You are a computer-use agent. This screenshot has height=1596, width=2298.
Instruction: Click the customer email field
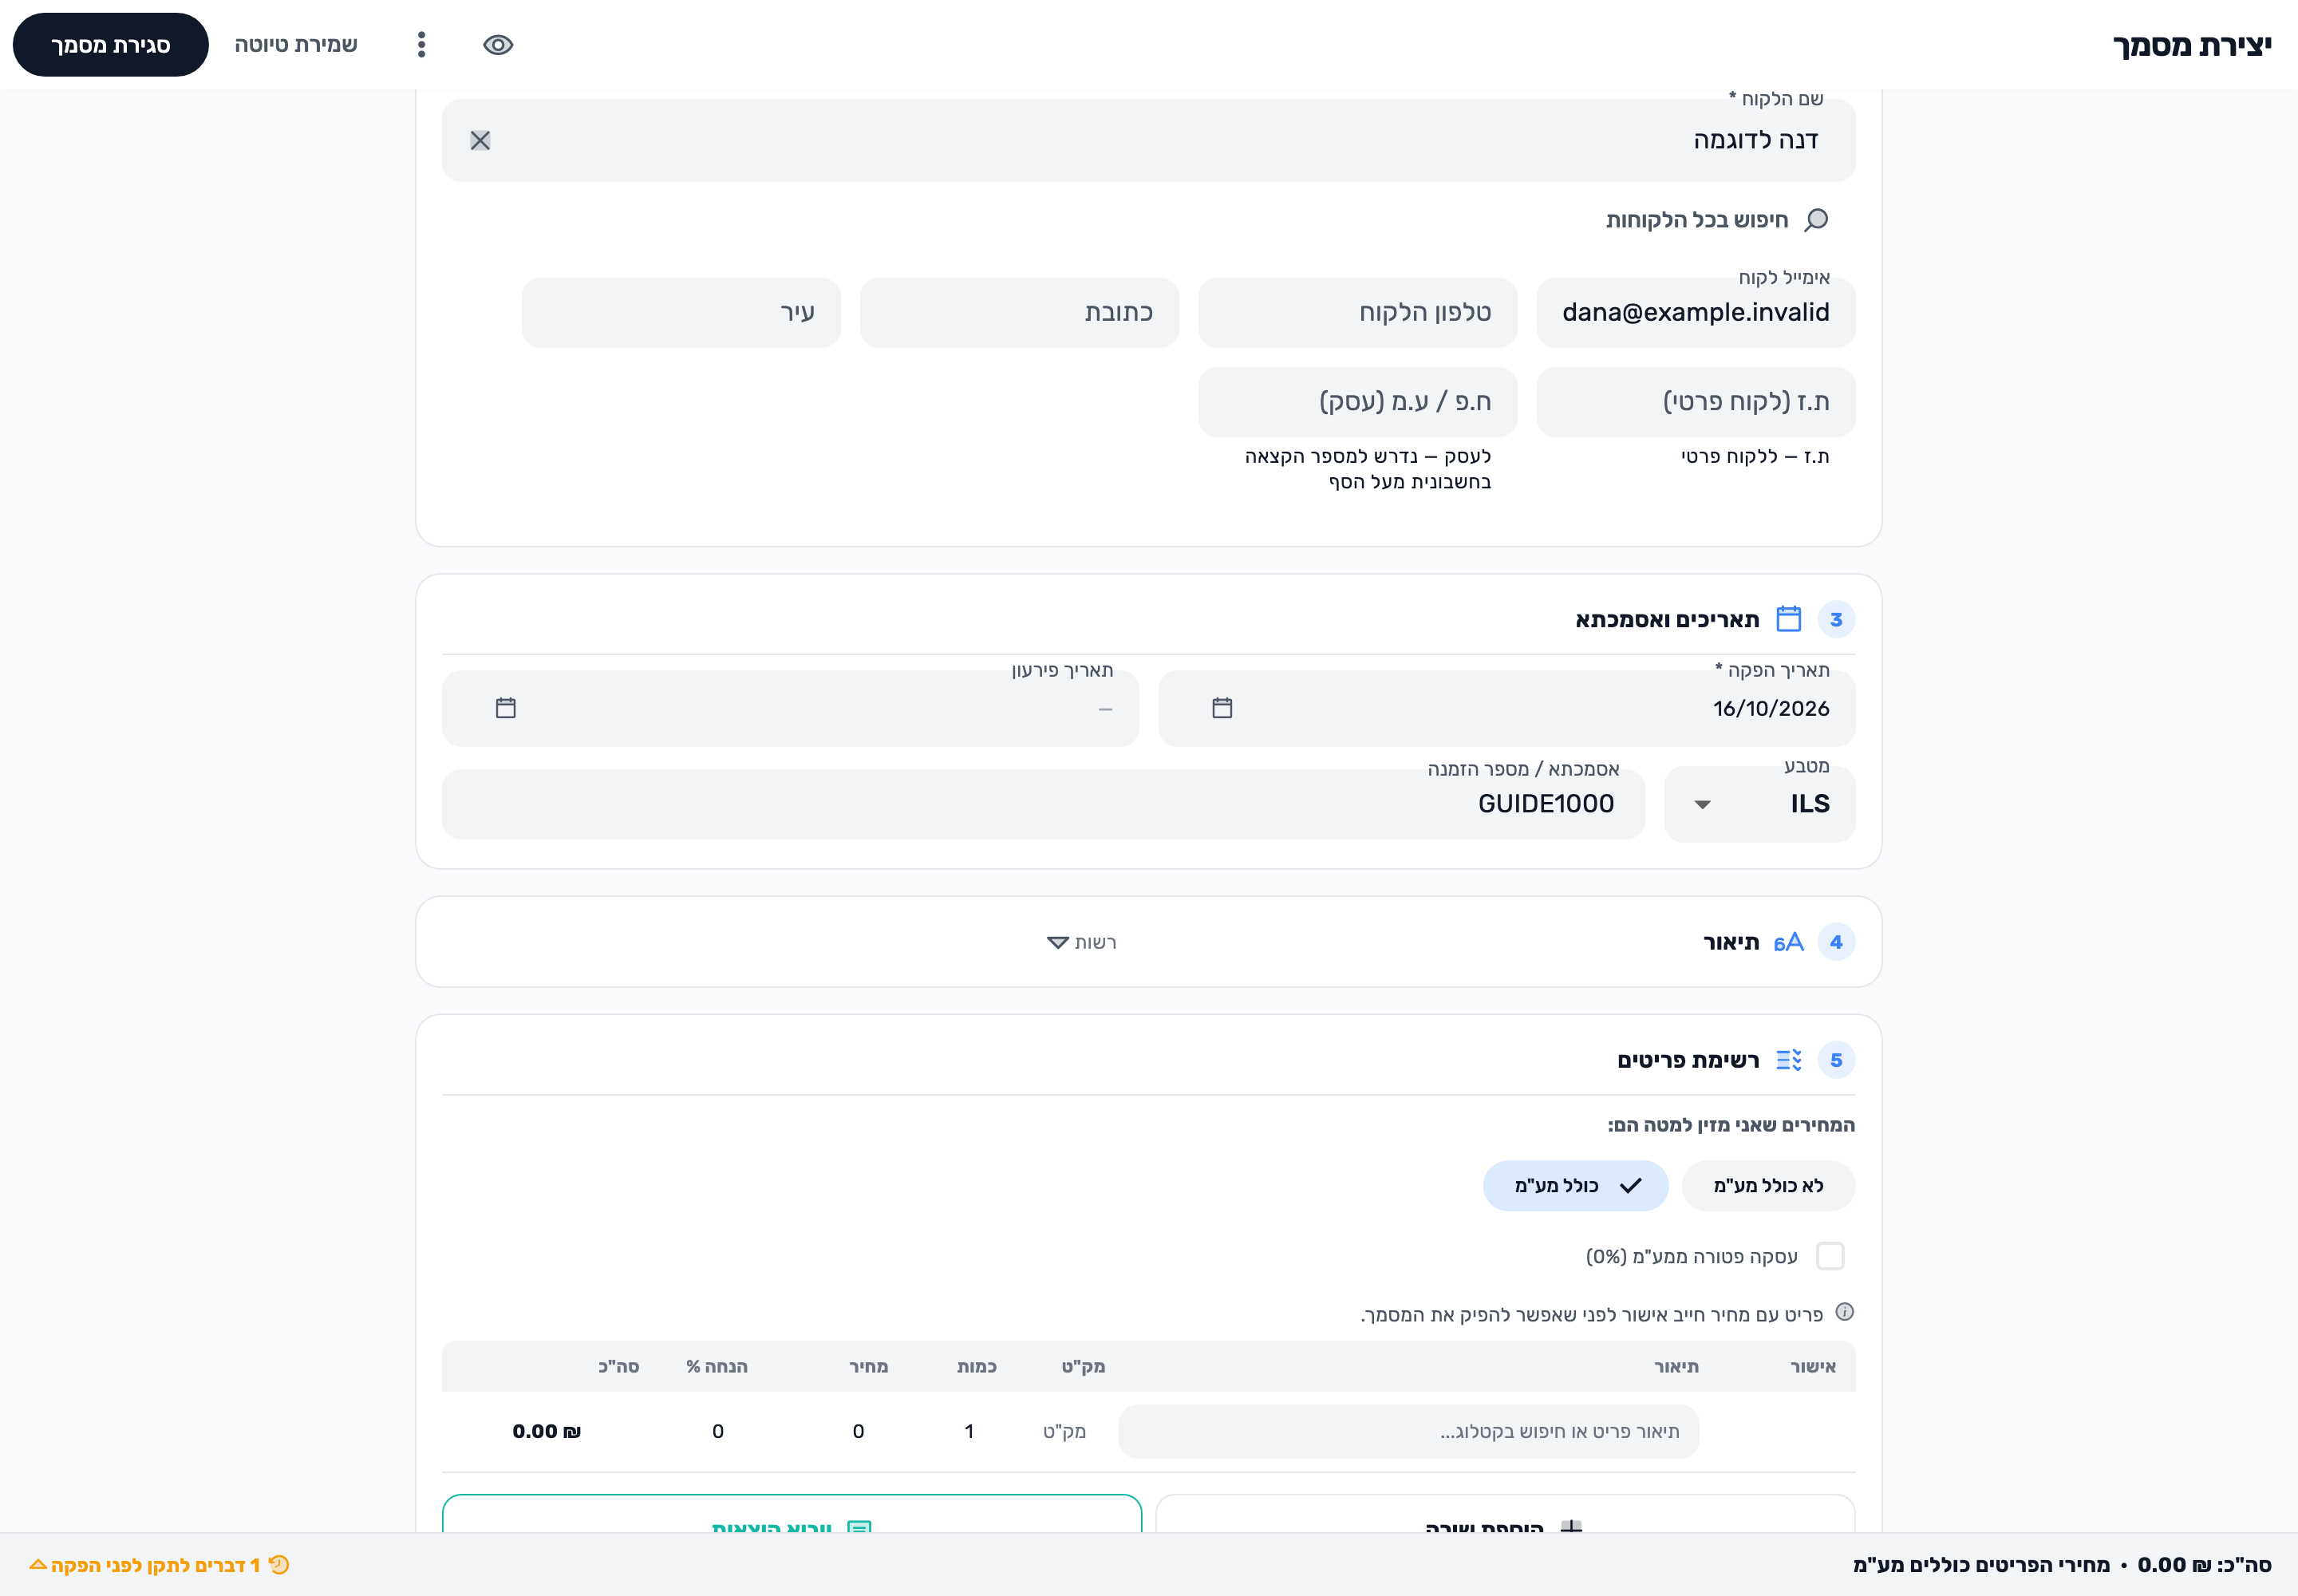pos(1696,313)
